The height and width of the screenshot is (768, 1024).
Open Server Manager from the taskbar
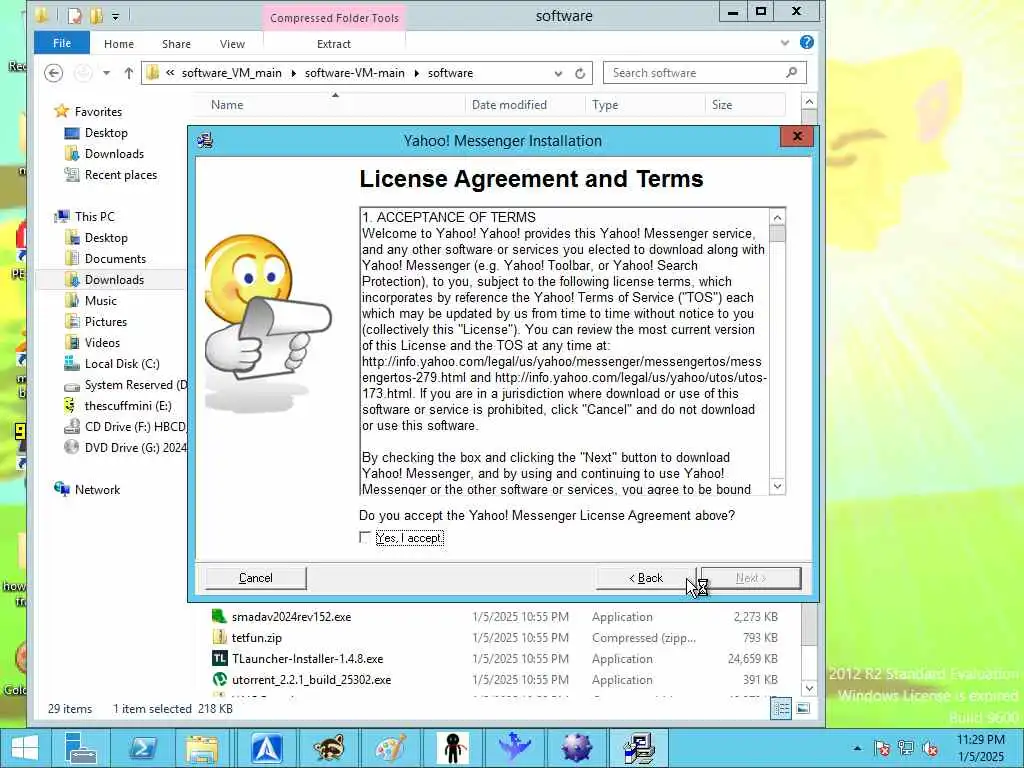pyautogui.click(x=81, y=748)
